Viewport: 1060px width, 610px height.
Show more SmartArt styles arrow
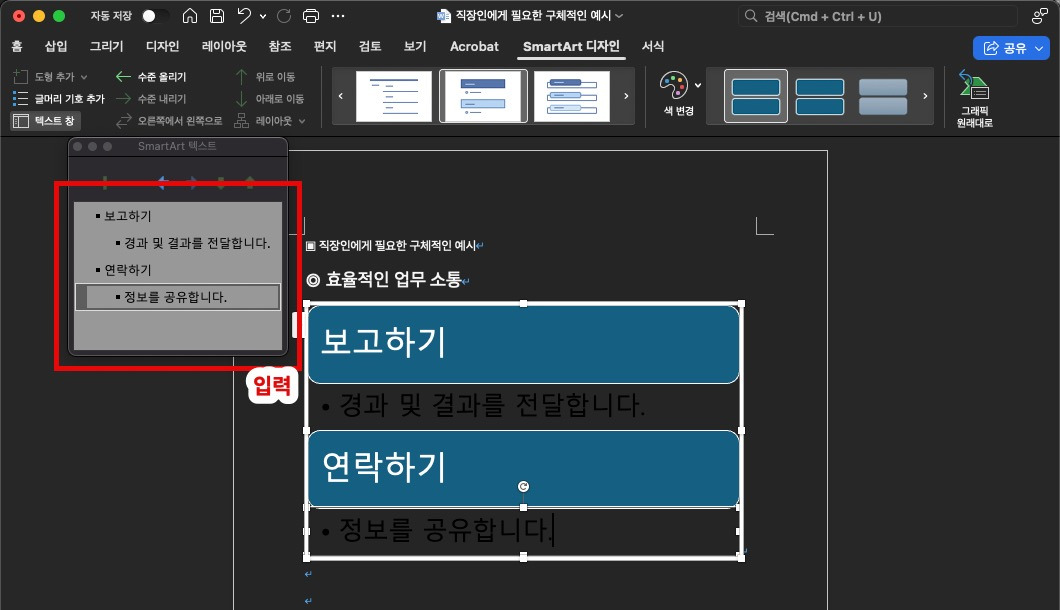pyautogui.click(x=925, y=96)
